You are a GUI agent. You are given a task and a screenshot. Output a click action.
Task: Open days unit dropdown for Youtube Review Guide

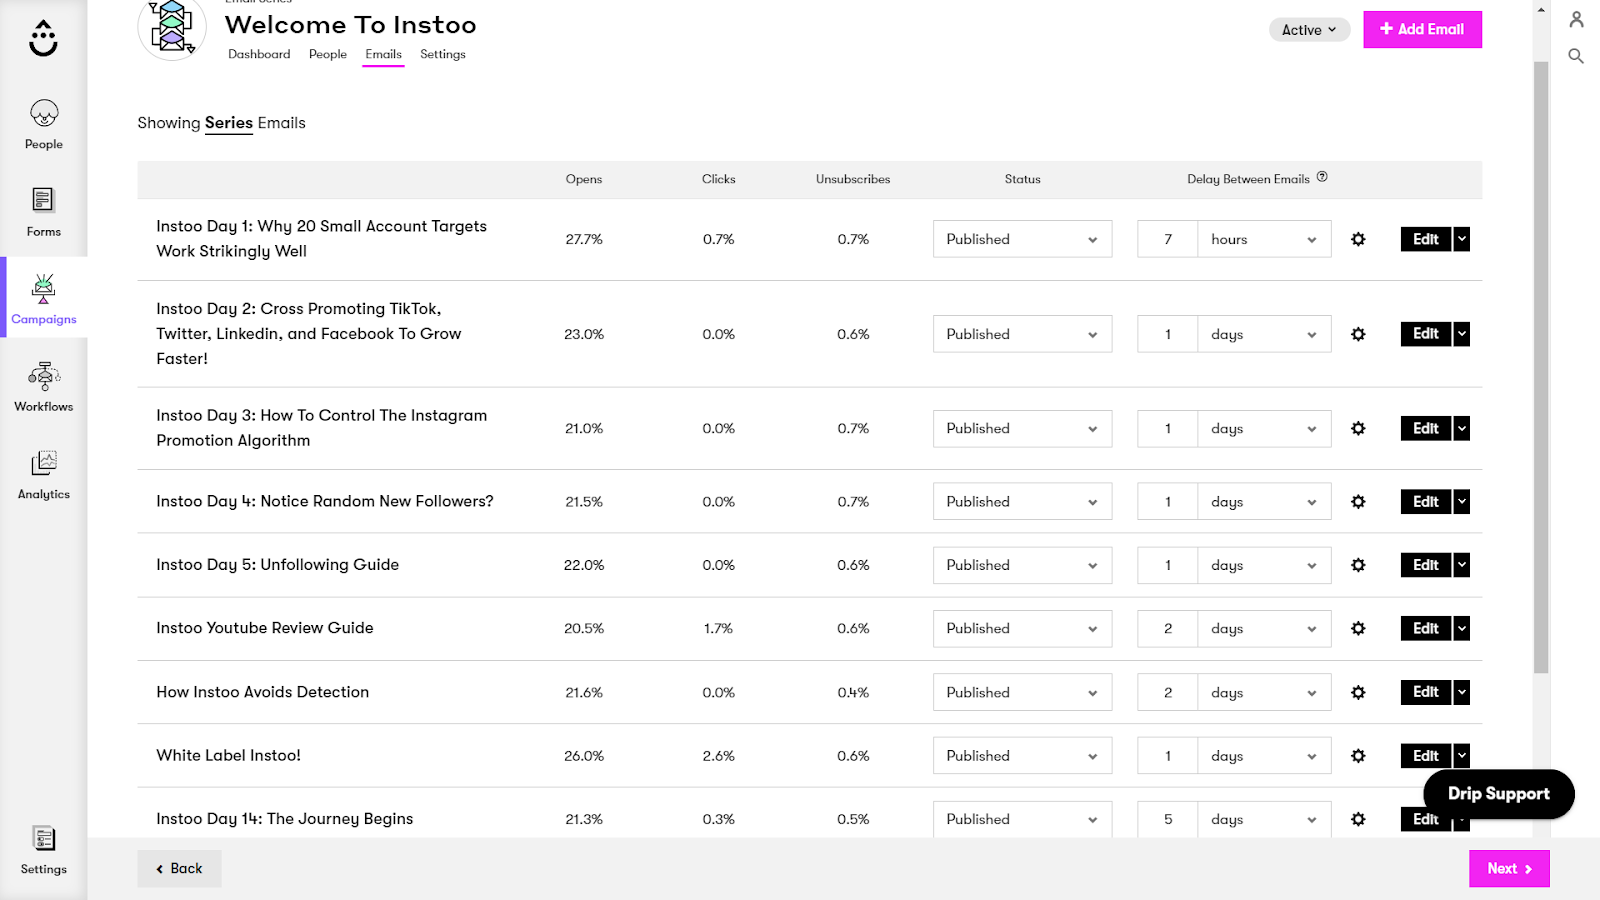coord(1264,628)
